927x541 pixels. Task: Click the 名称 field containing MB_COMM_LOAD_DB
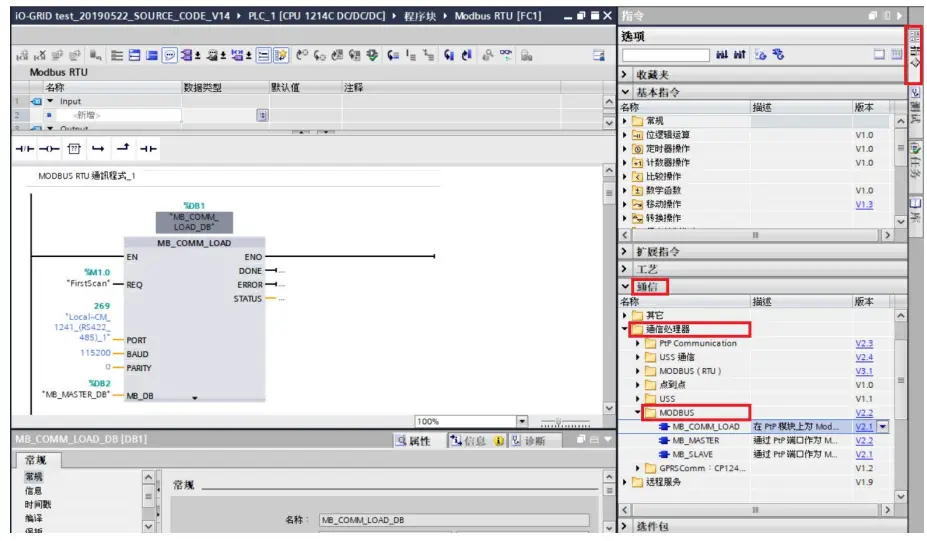454,520
